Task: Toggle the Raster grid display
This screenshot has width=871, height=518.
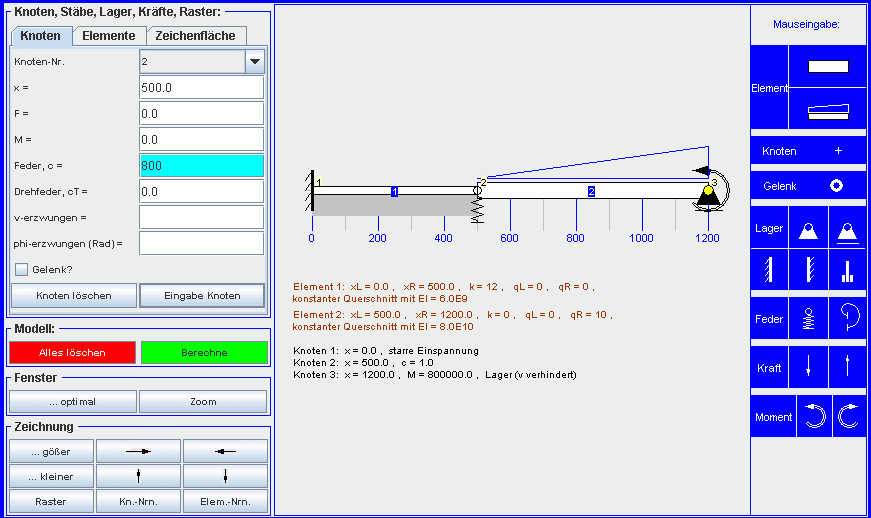Action: click(51, 501)
